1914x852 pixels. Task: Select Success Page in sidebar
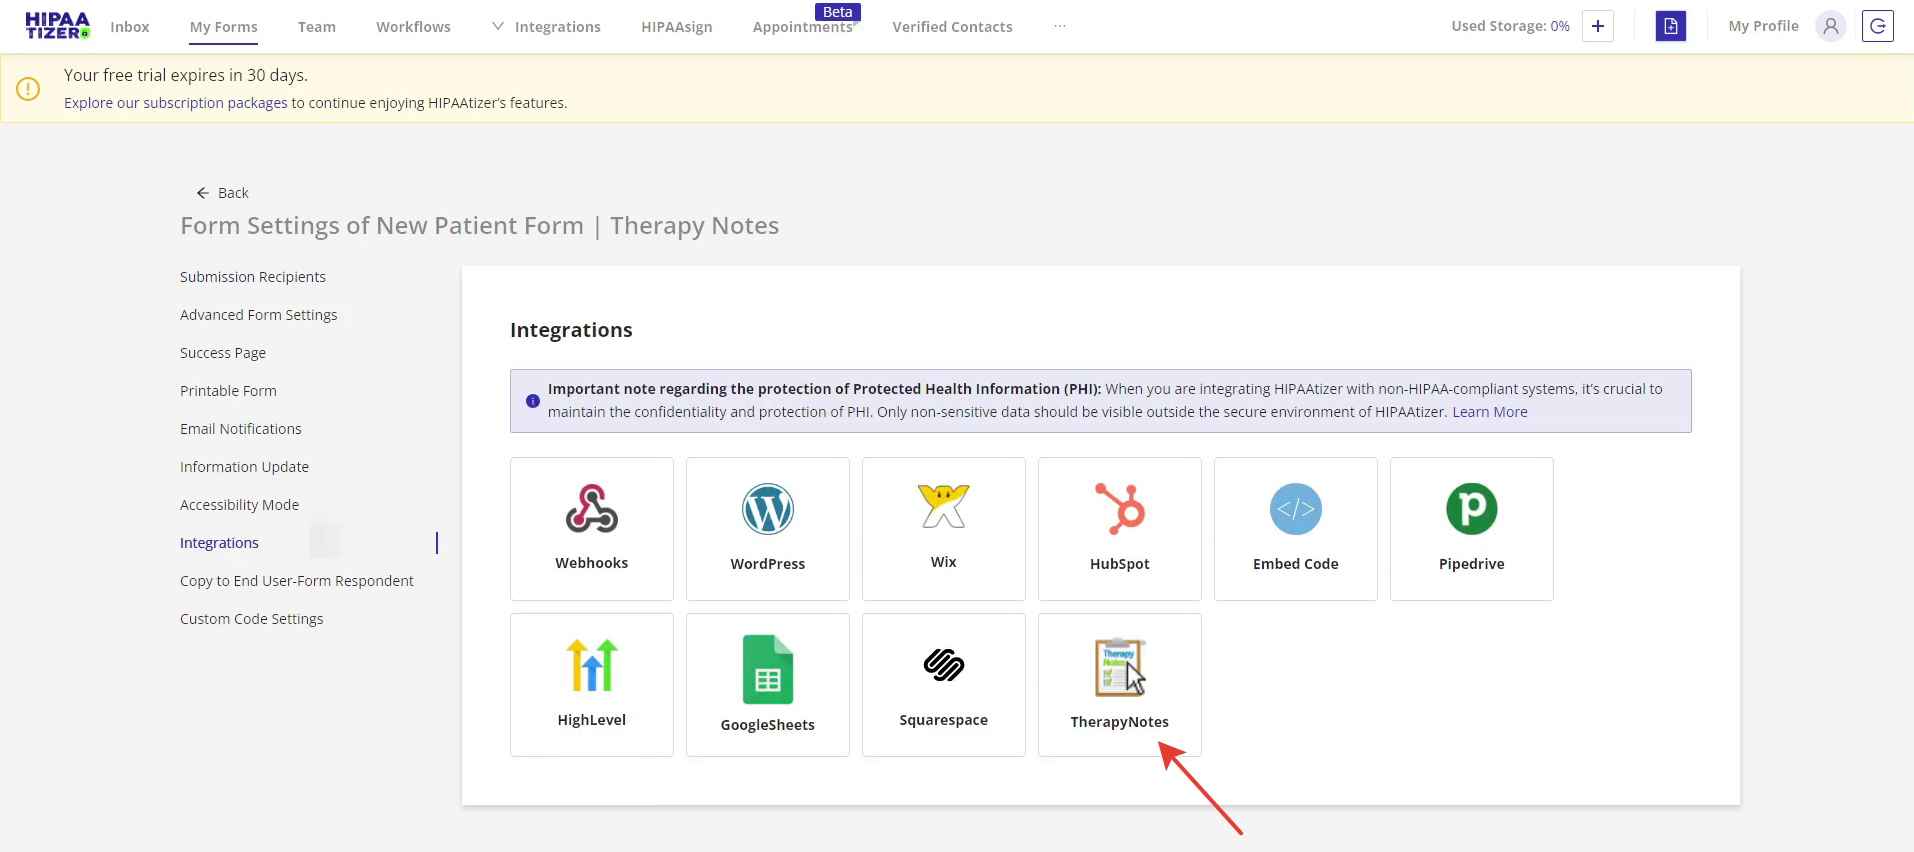click(x=223, y=353)
